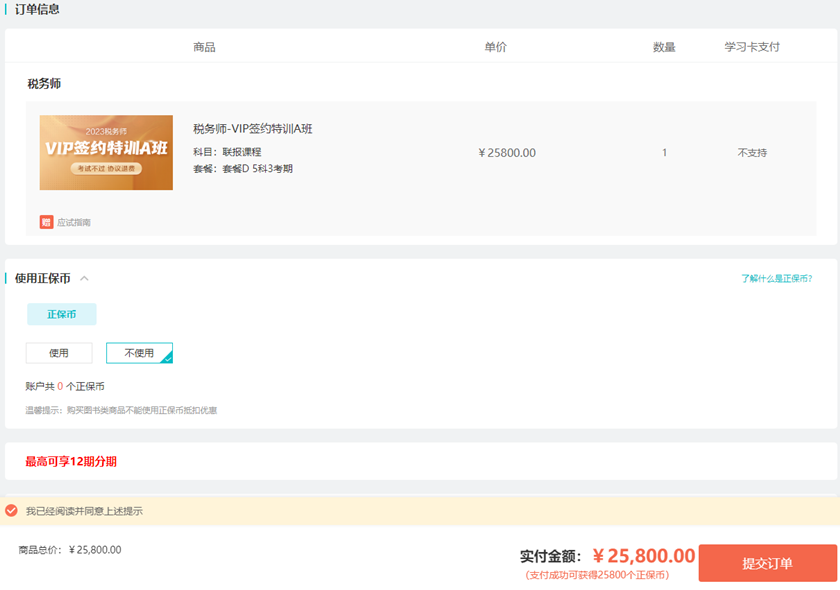
Task: Click the 学习卡支付 column header
Action: click(x=752, y=47)
